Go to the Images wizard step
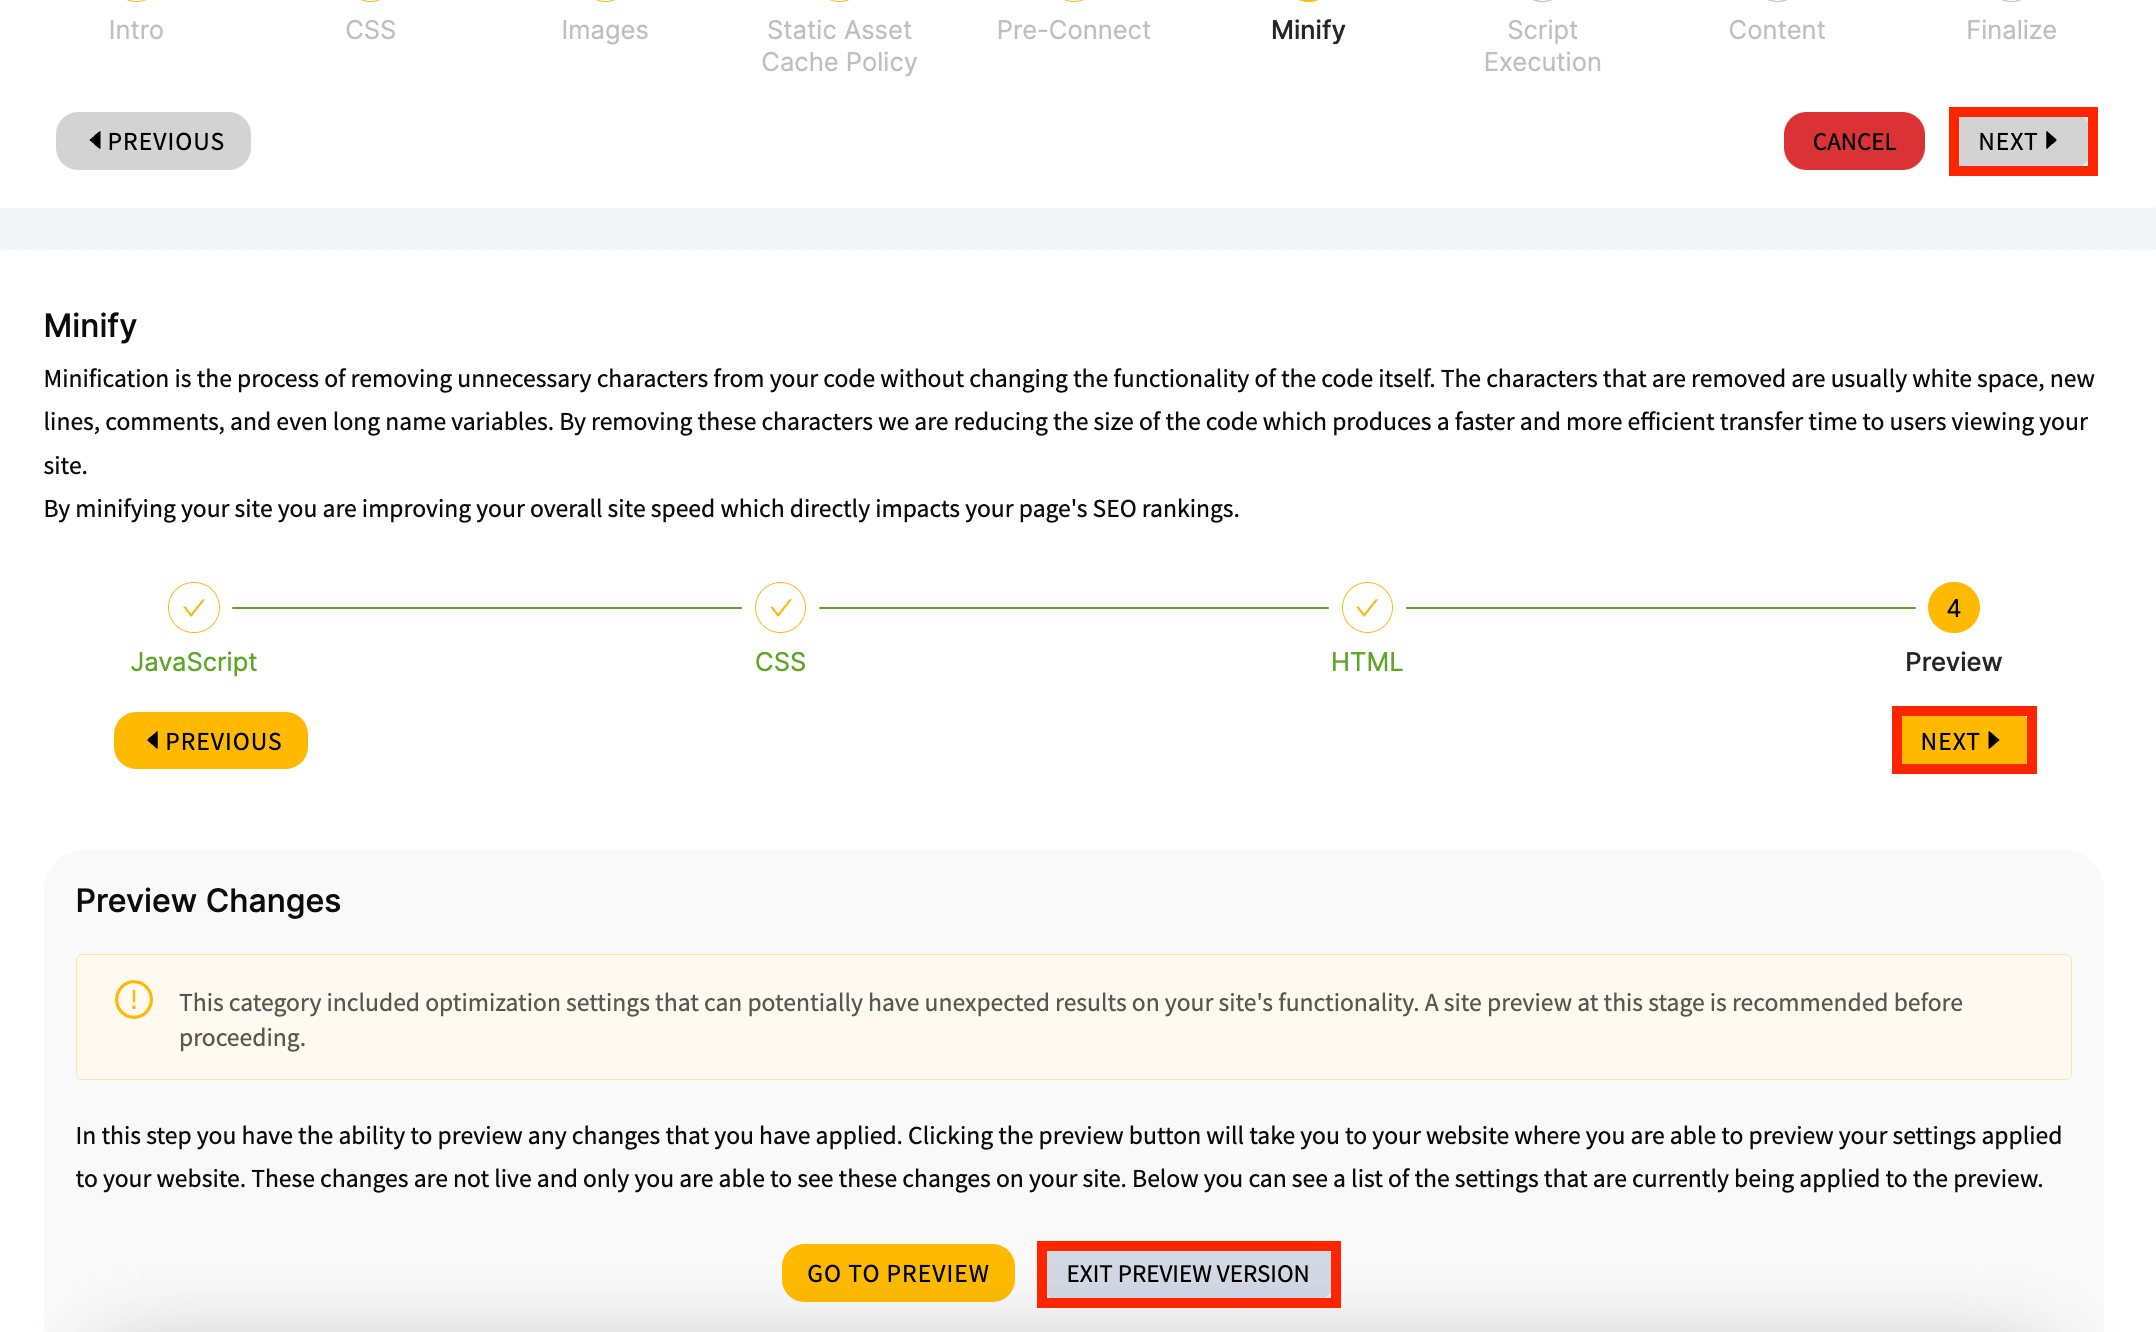This screenshot has width=2156, height=1332. tap(604, 30)
